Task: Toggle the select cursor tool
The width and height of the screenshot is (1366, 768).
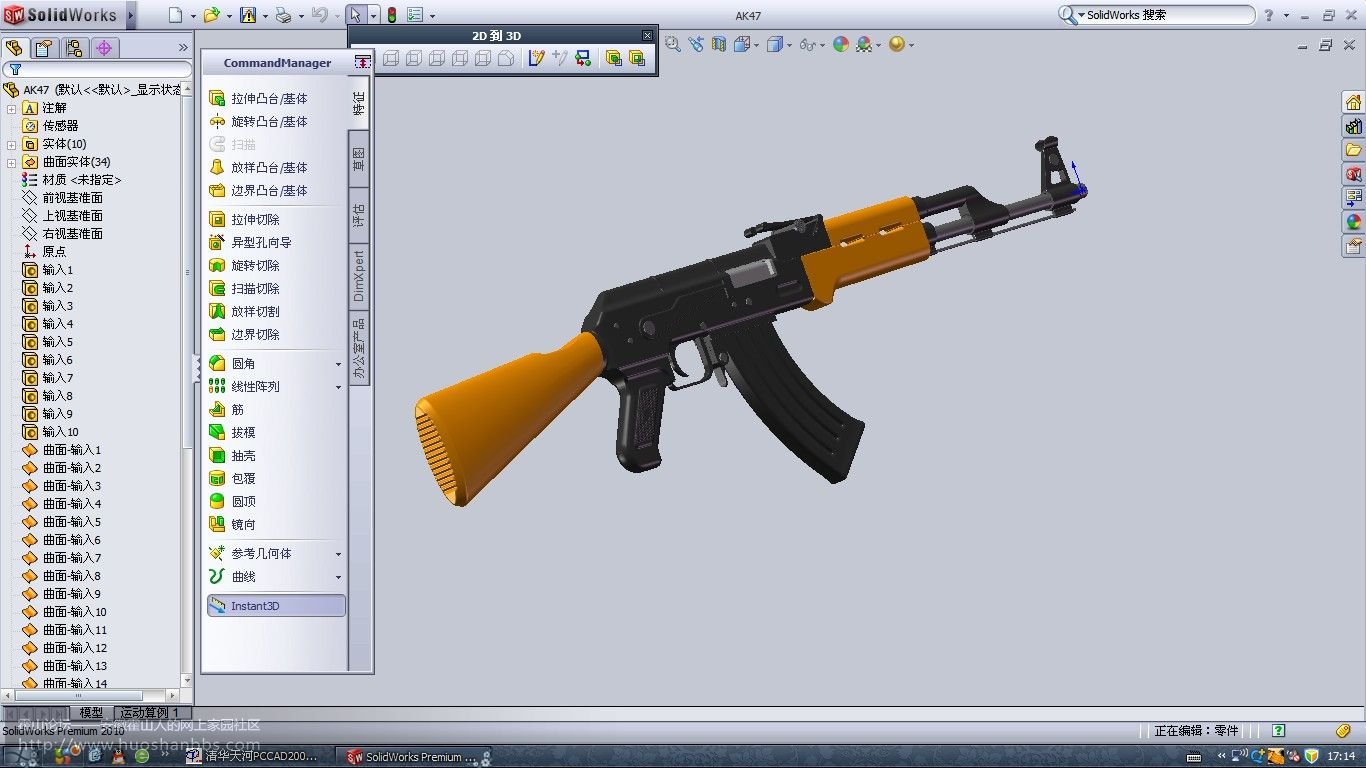Action: coord(355,15)
